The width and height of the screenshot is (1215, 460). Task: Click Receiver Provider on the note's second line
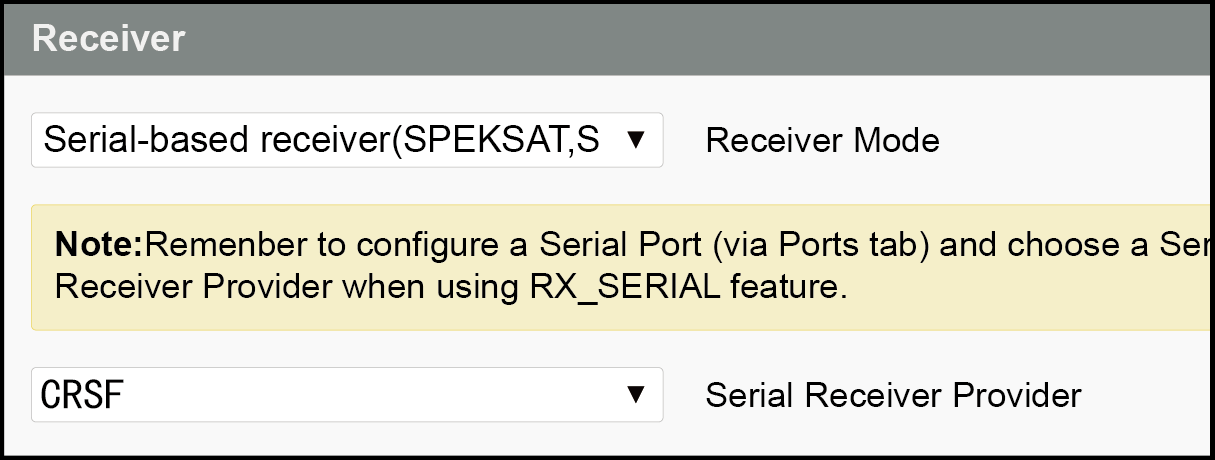[193, 288]
